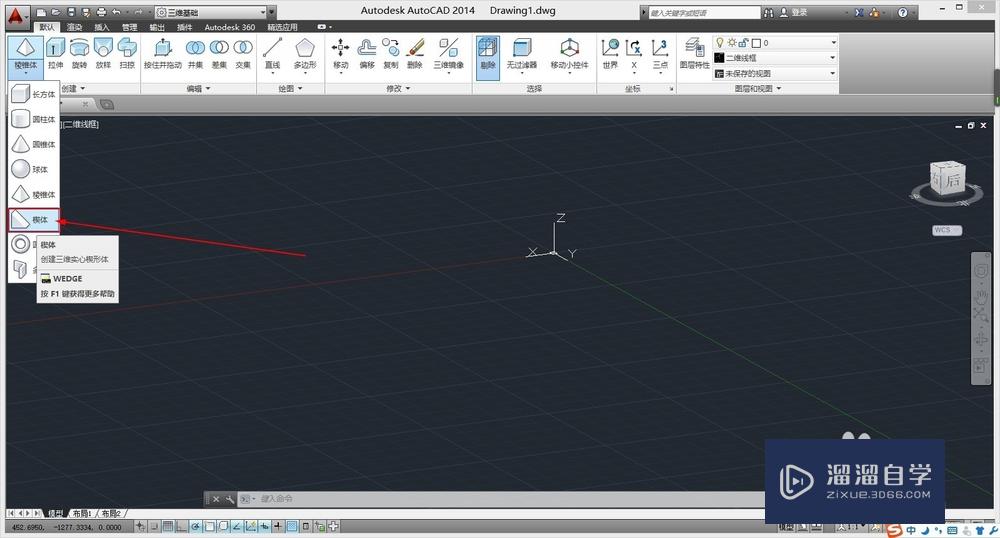Screen dimensions: 1000x538
Task: Open the Help question mark button
Action: [x=902, y=12]
